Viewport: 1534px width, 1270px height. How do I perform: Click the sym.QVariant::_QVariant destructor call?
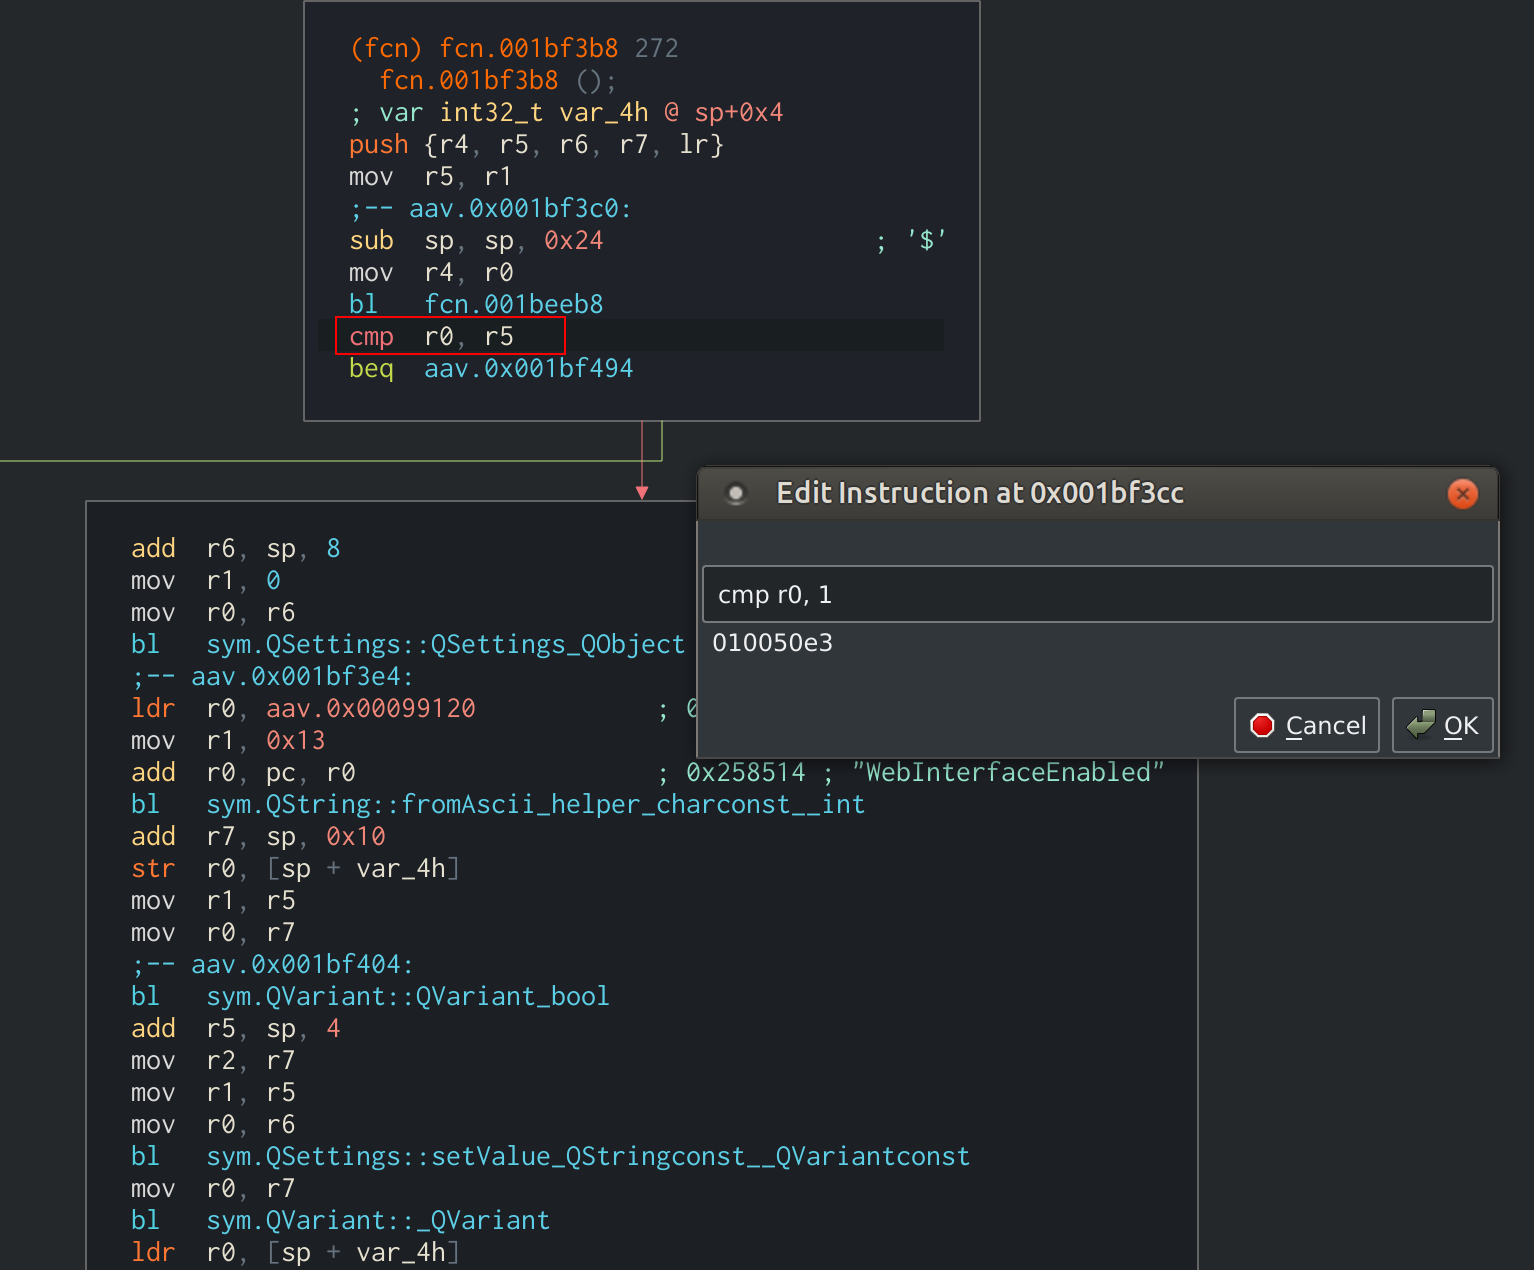tap(378, 1221)
